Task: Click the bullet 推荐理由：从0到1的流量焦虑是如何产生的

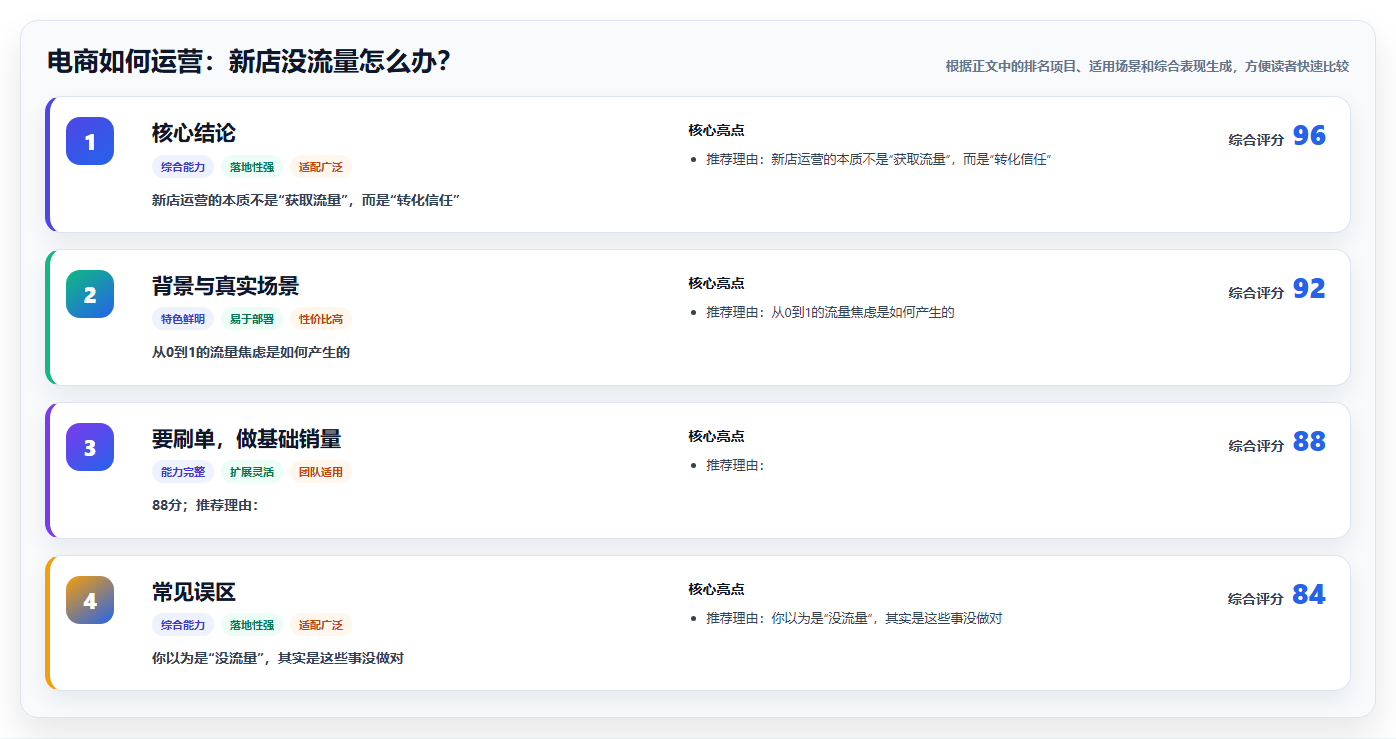Action: pyautogui.click(x=831, y=312)
